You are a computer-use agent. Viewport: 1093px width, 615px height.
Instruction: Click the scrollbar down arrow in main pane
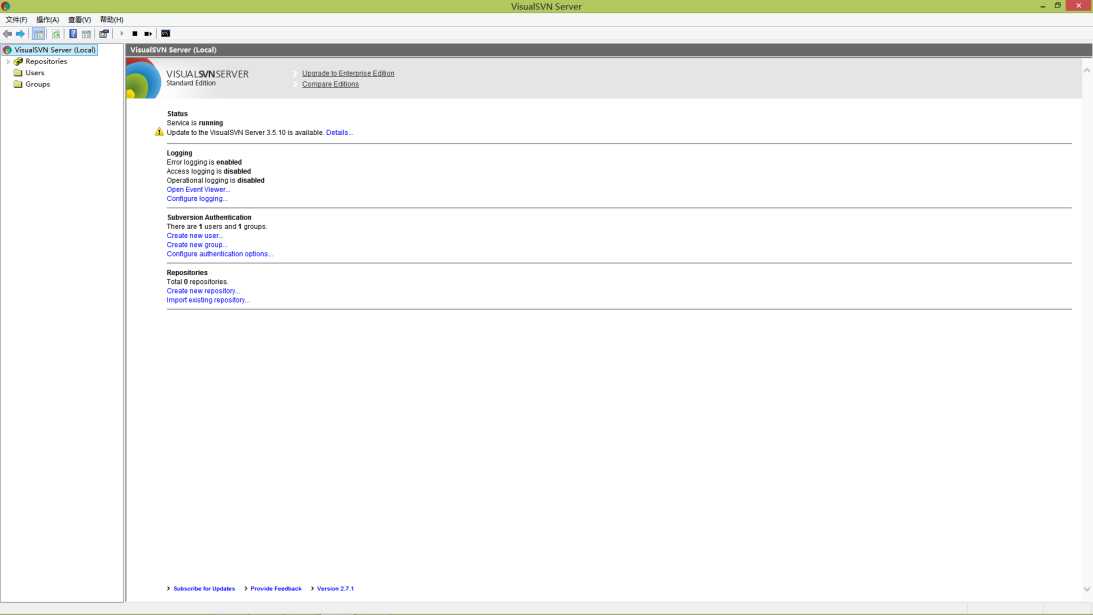click(1087, 589)
